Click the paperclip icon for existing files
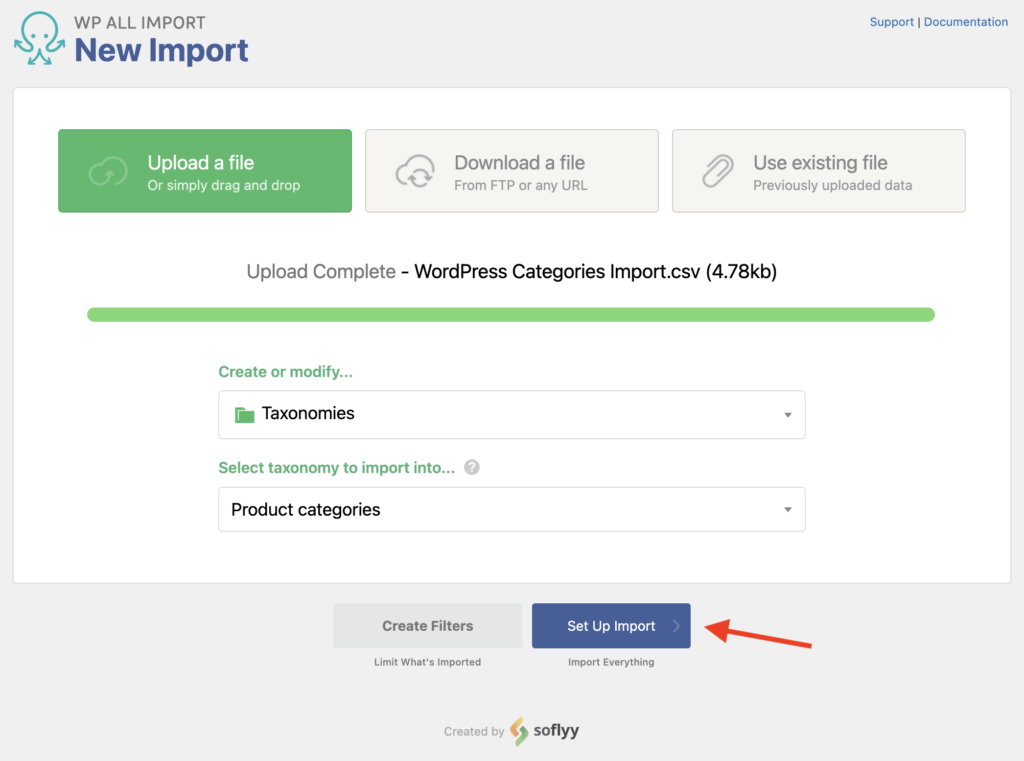 pyautogui.click(x=716, y=170)
